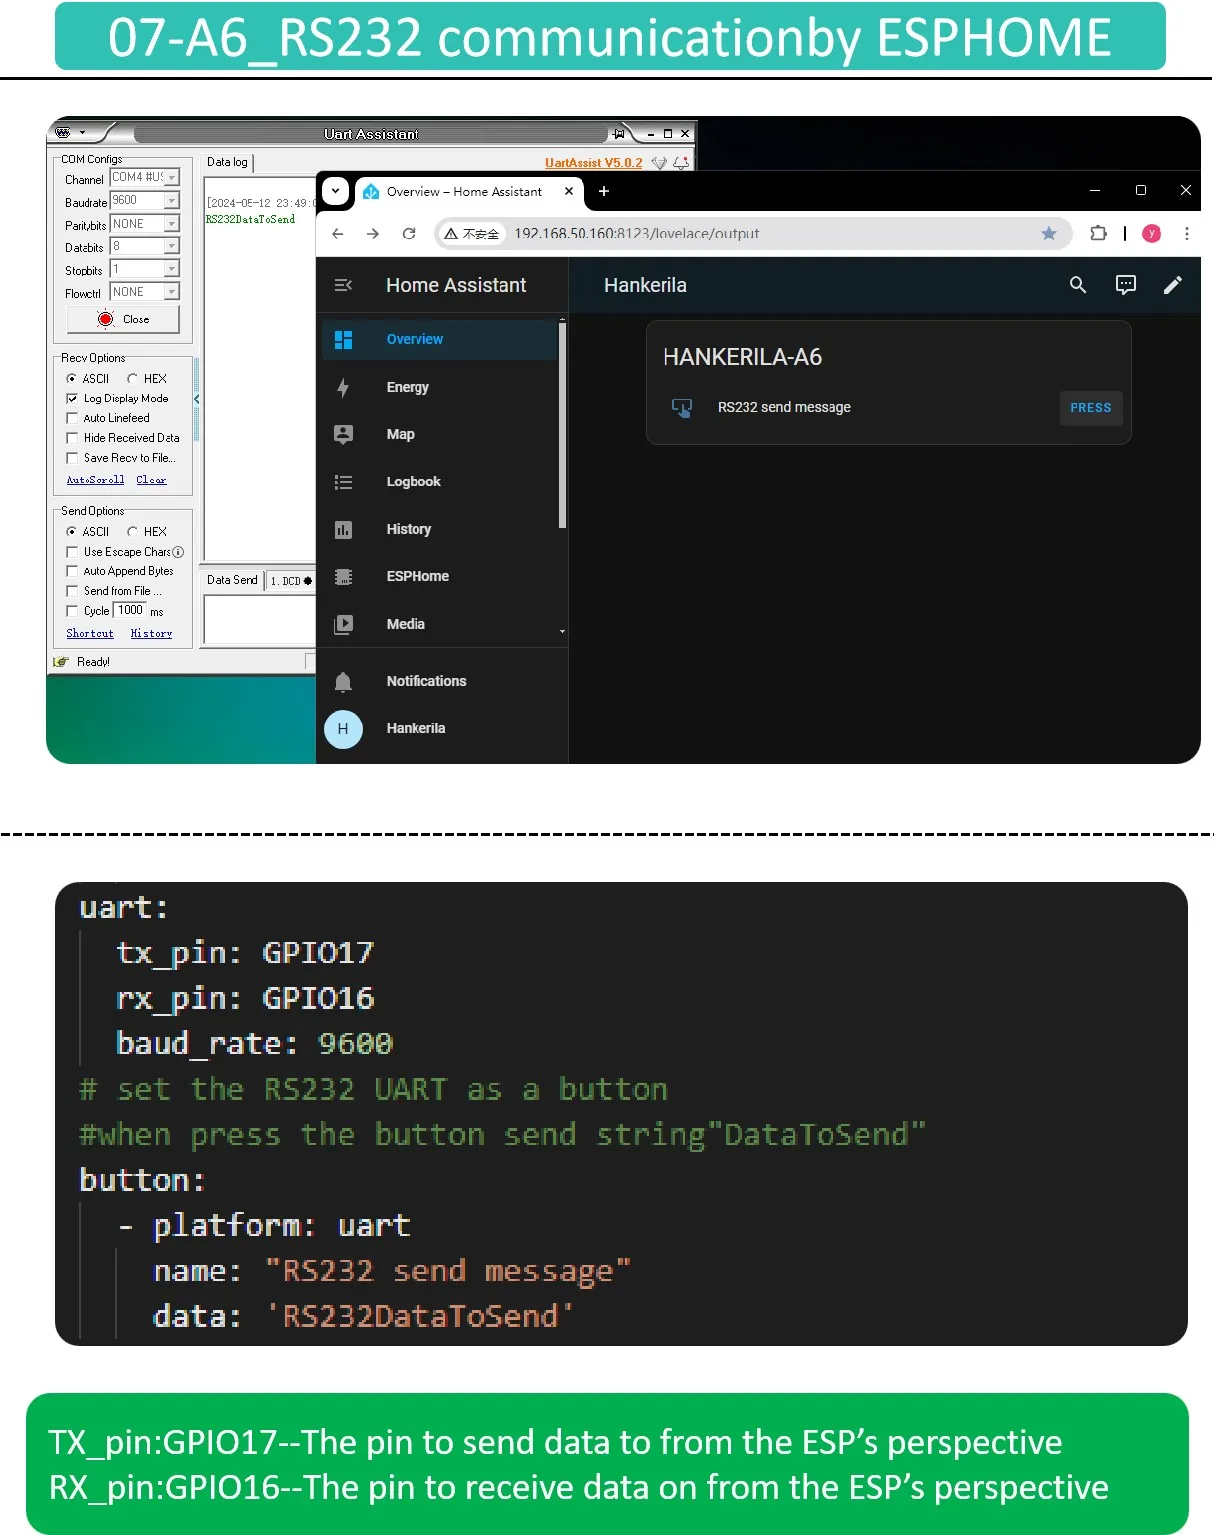
Task: Open Notifications bell in sidebar
Action: point(343,681)
